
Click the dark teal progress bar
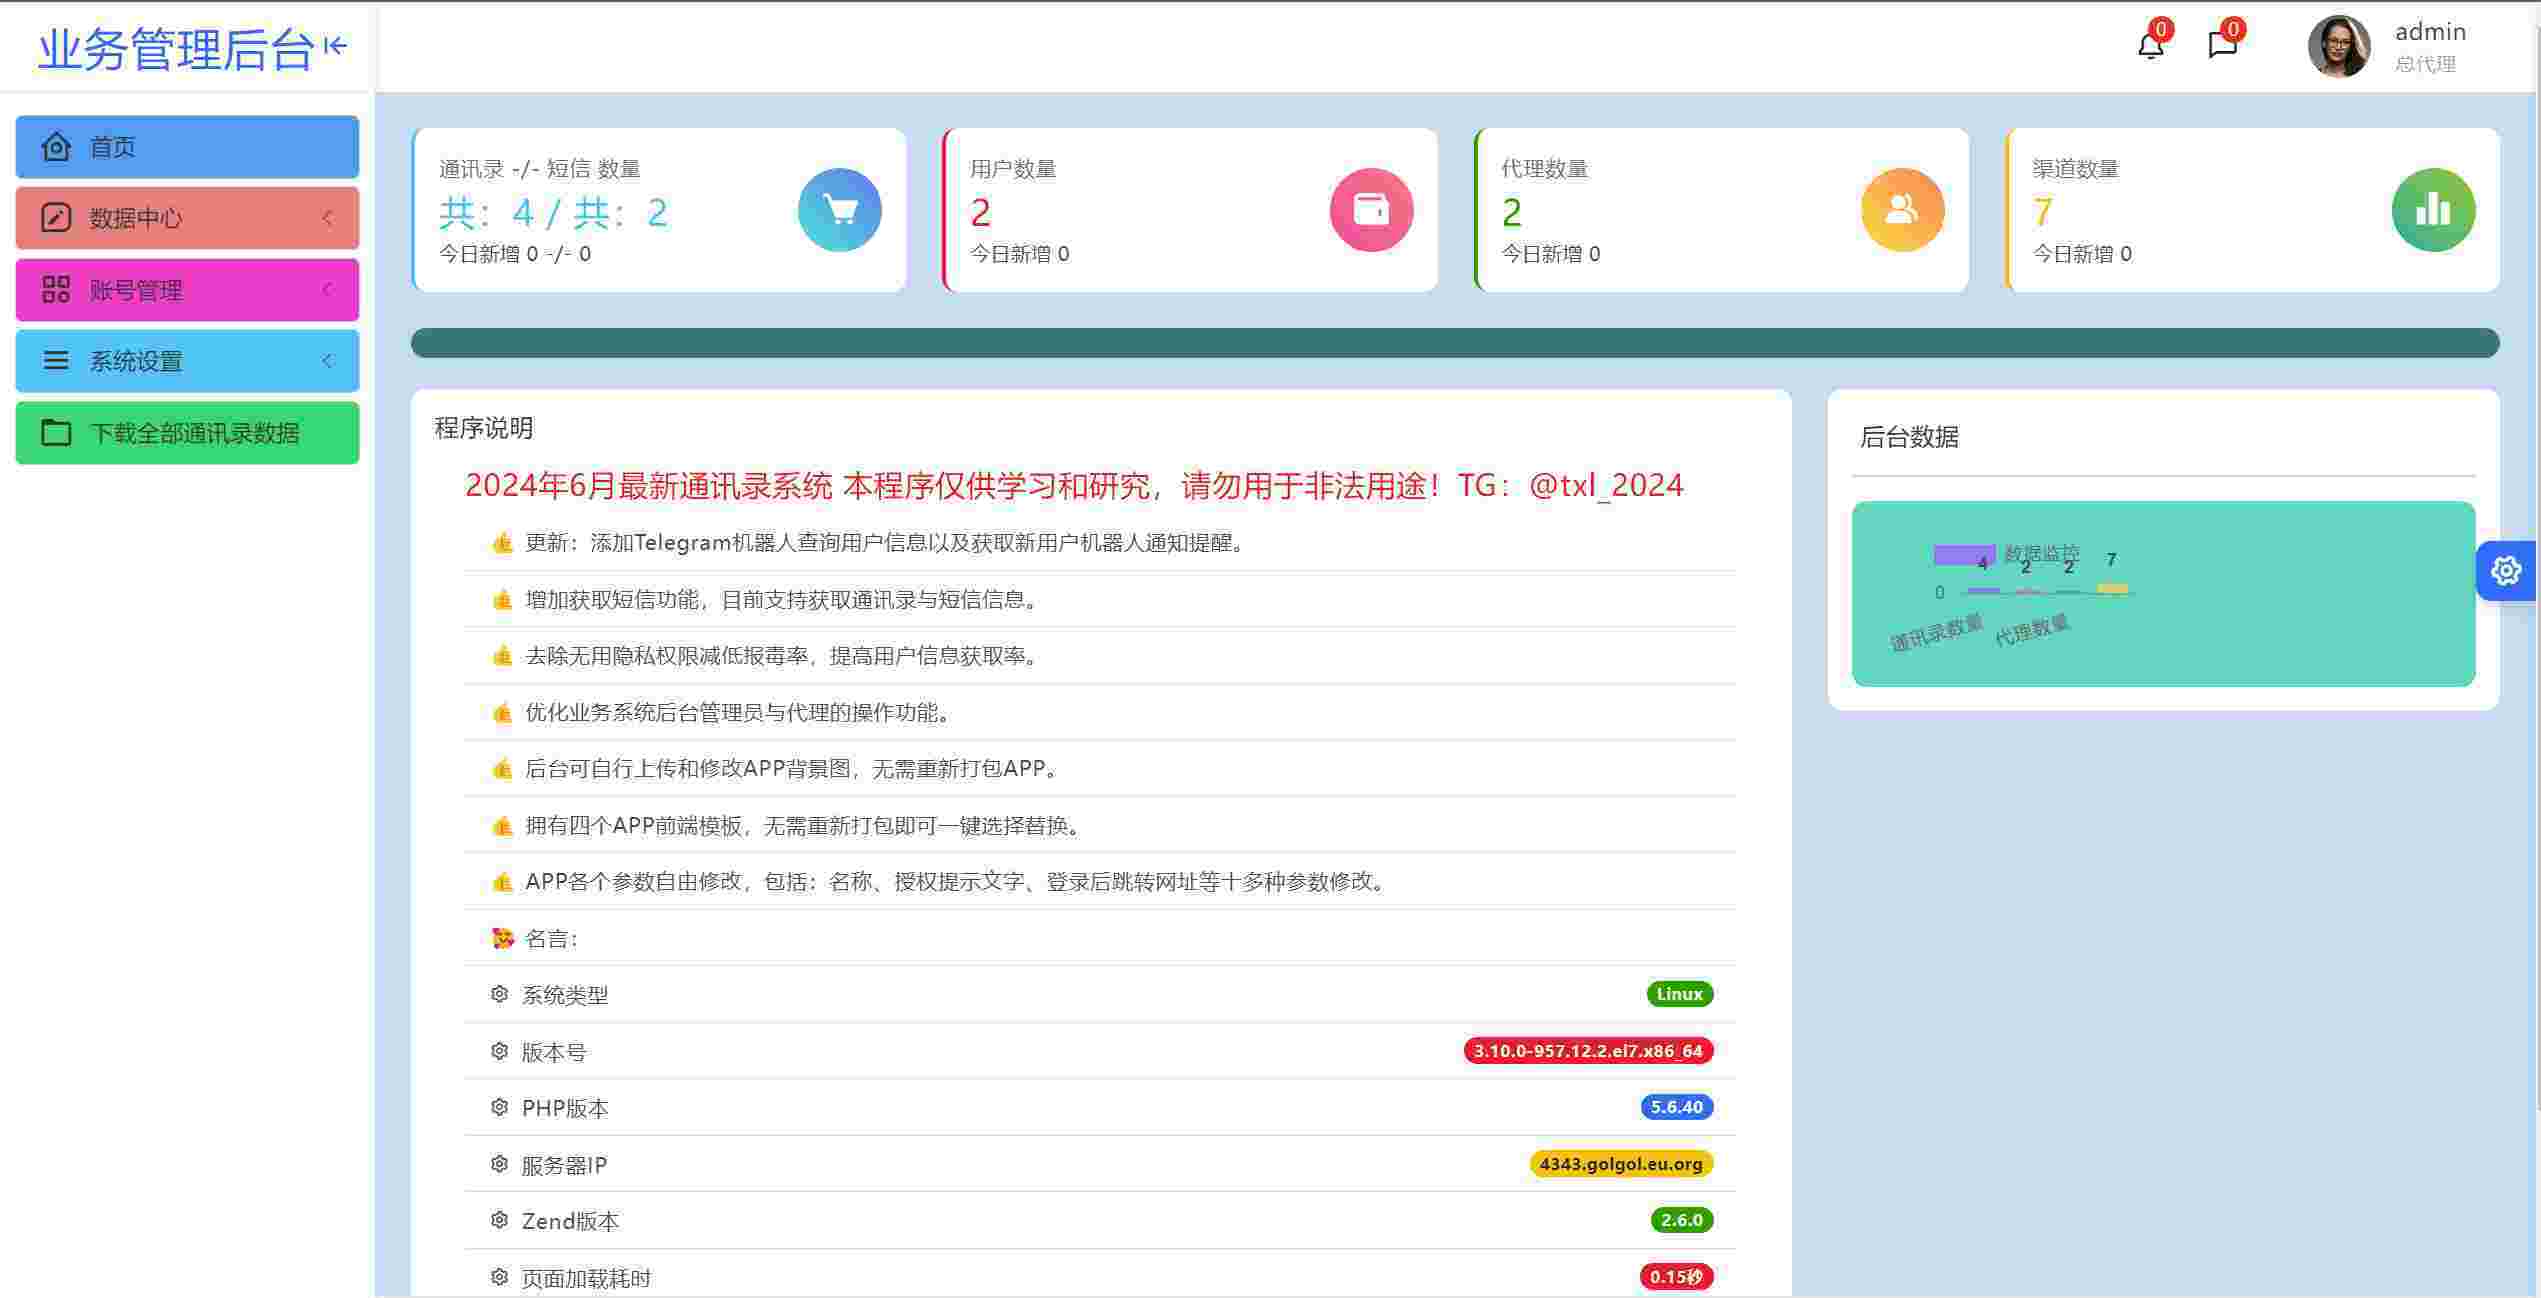1455,343
